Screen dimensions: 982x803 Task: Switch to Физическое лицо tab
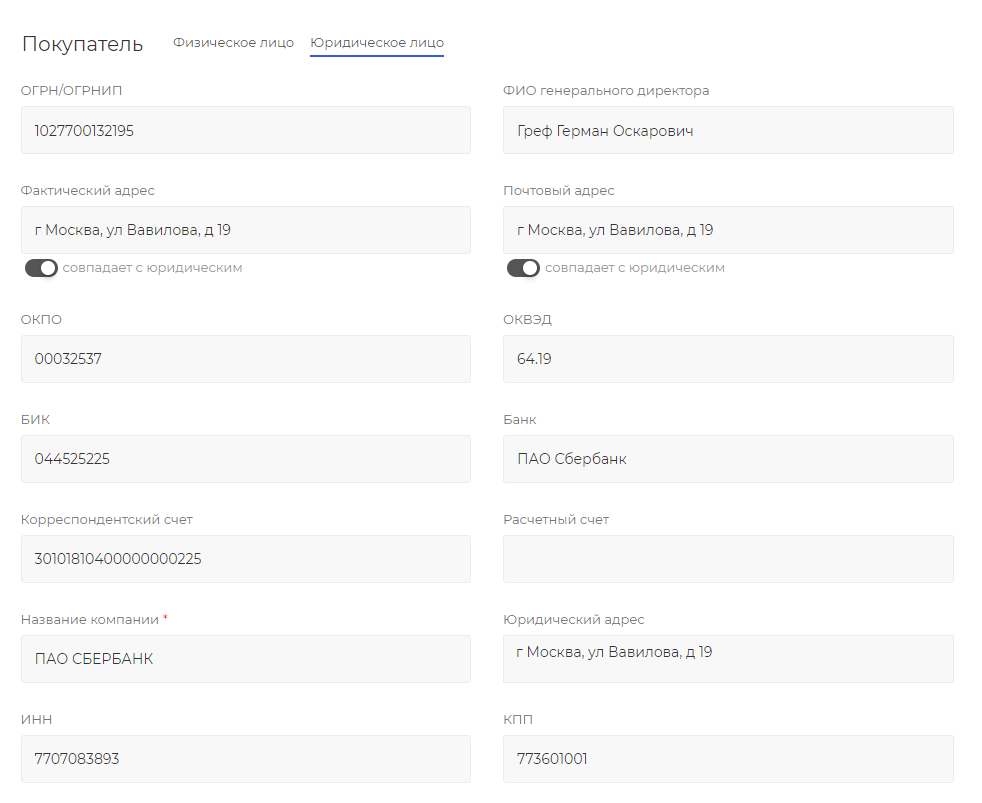click(233, 43)
